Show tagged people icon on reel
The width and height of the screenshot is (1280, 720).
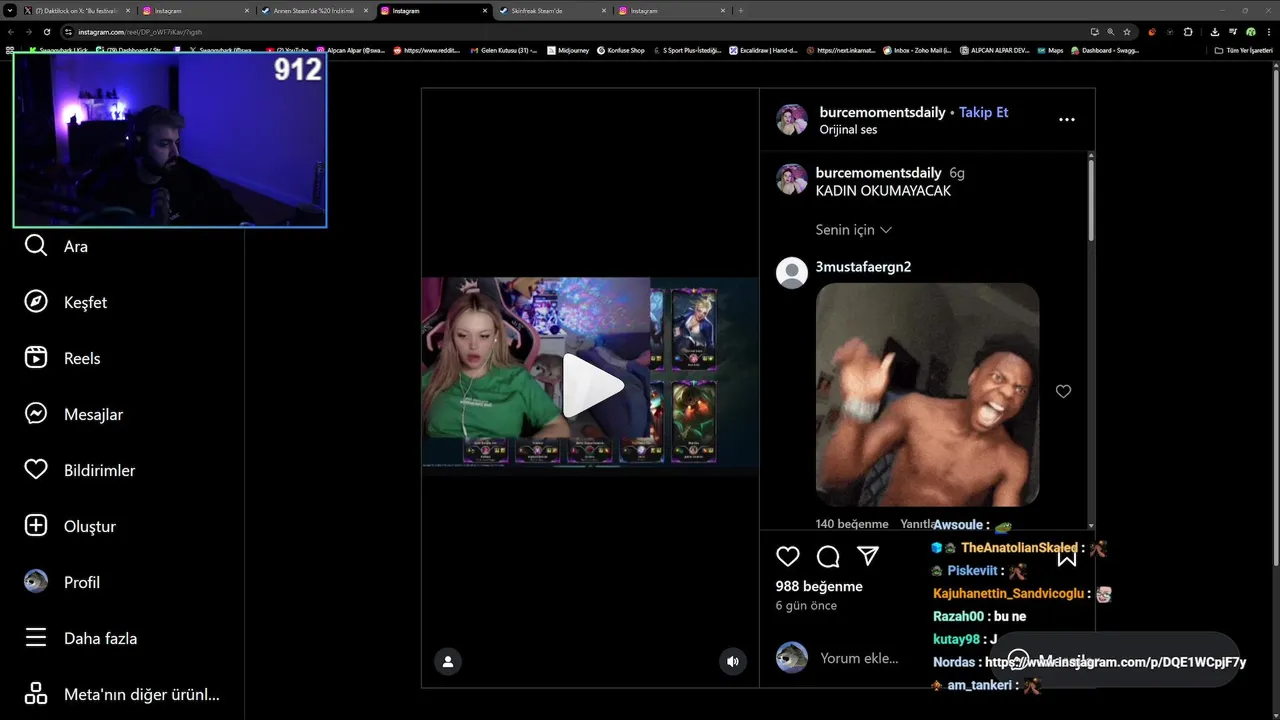[448, 661]
